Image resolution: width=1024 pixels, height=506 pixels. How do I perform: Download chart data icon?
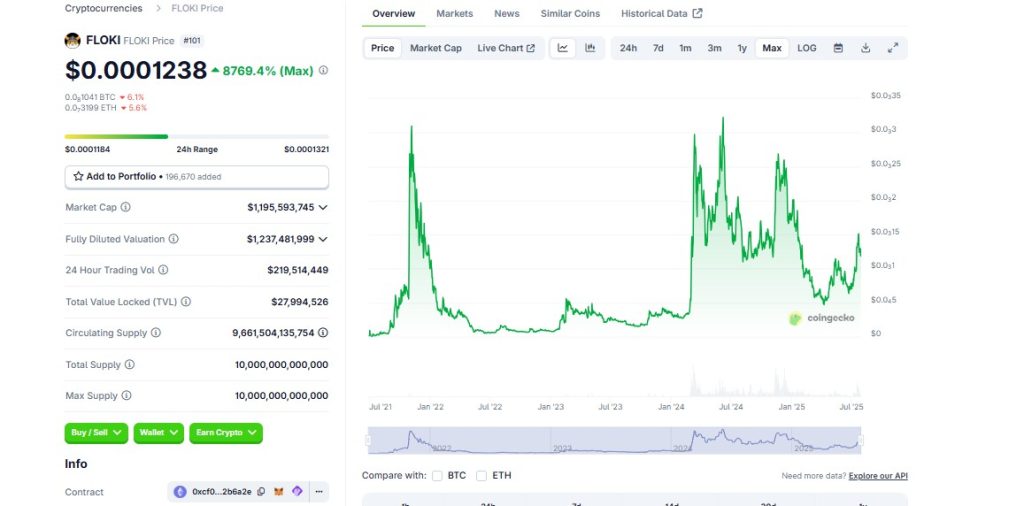865,48
